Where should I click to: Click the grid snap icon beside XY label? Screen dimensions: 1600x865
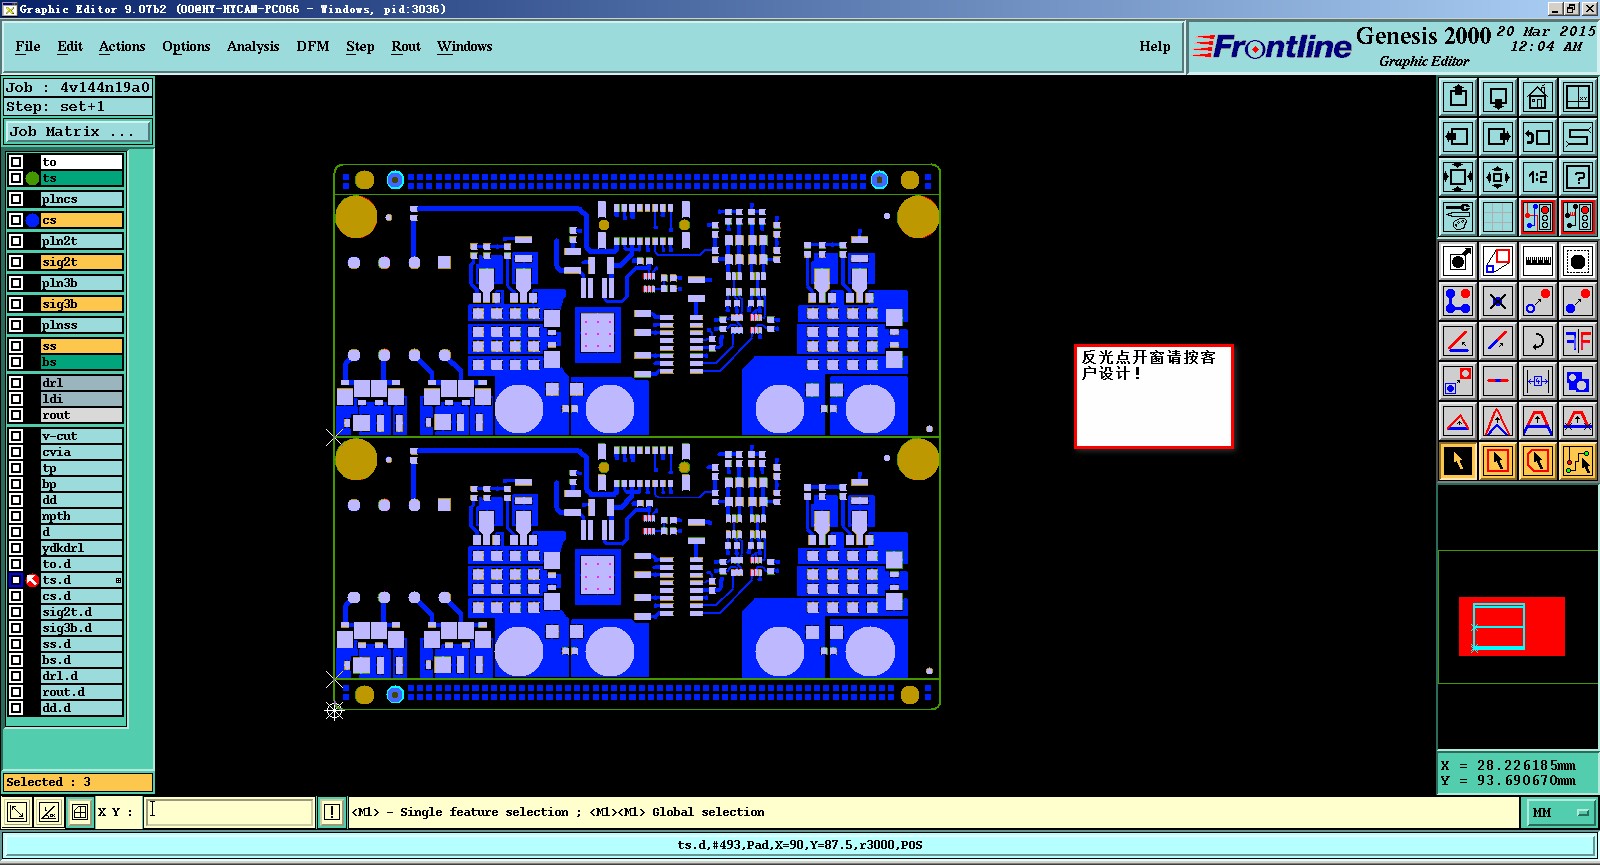(x=80, y=812)
